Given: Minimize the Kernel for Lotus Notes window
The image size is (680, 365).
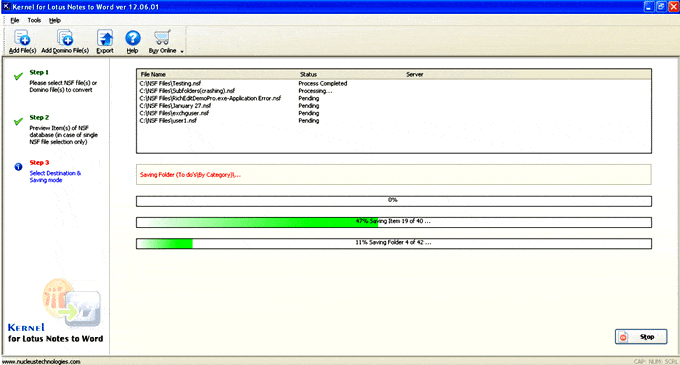Looking at the screenshot, I should coord(648,7).
